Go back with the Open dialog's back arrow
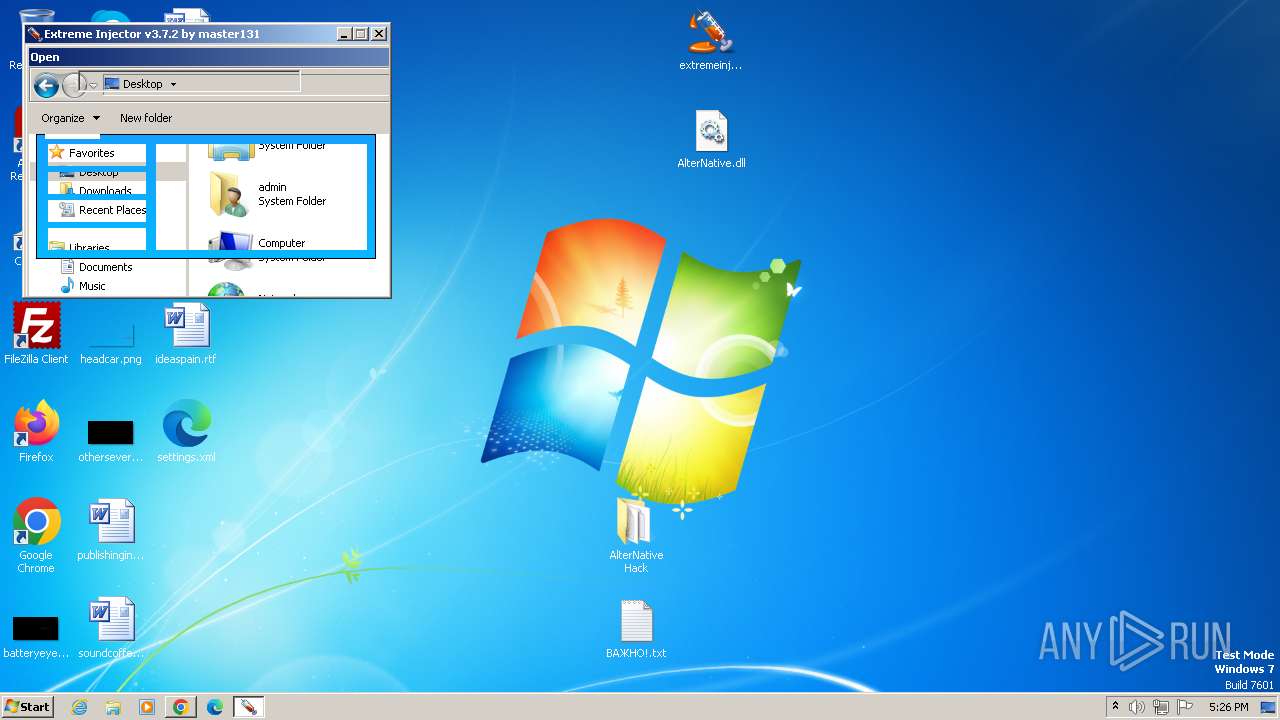The height and width of the screenshot is (720, 1280). point(46,85)
